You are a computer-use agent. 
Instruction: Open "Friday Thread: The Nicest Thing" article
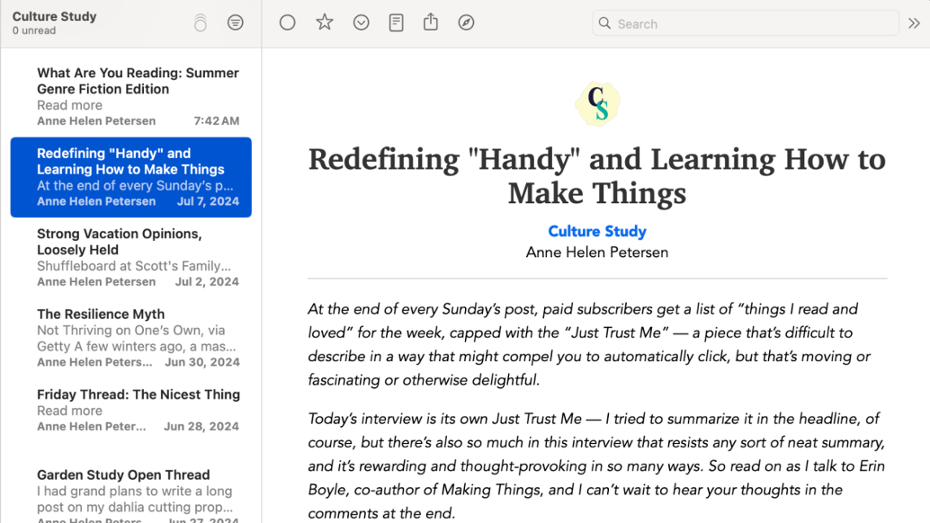[138, 410]
